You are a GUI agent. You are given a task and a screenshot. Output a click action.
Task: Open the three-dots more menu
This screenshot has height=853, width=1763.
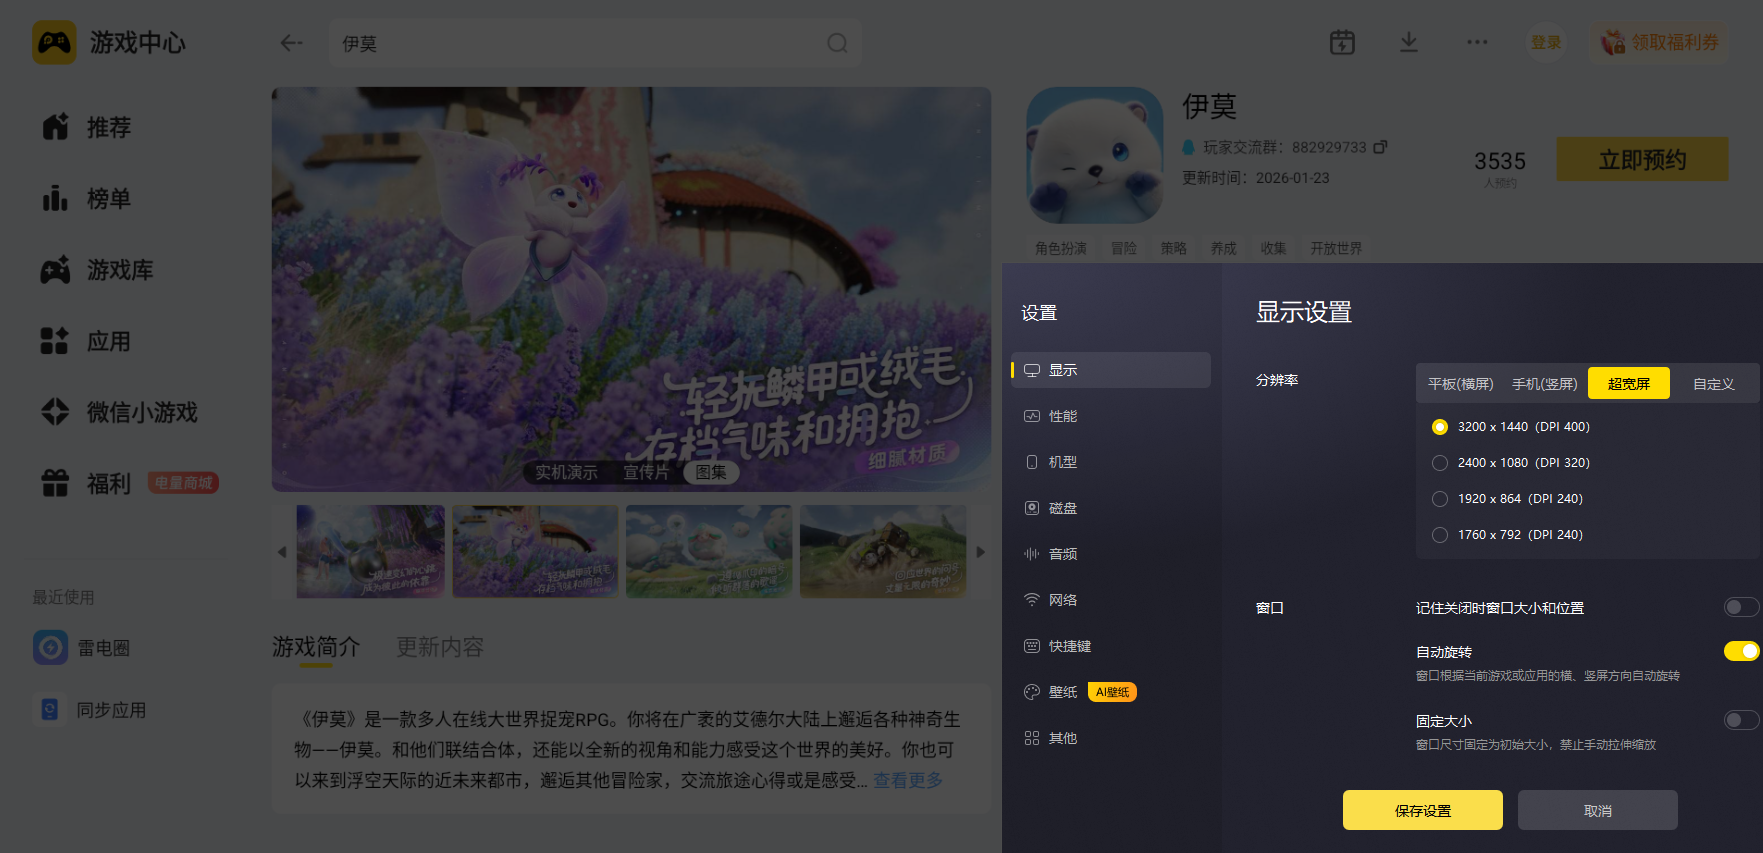pos(1477,42)
